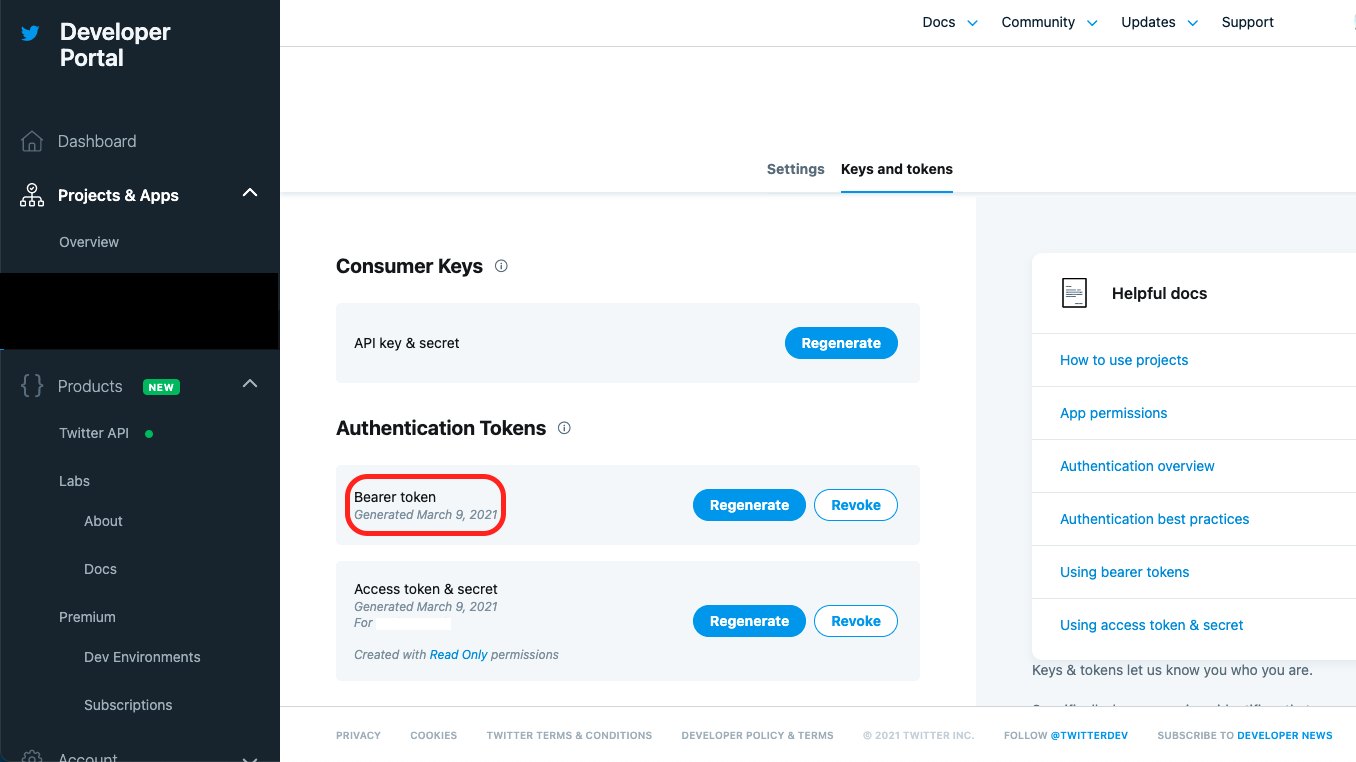Switch to the Settings tab
Screen dimensions: 1356x762
coord(795,169)
